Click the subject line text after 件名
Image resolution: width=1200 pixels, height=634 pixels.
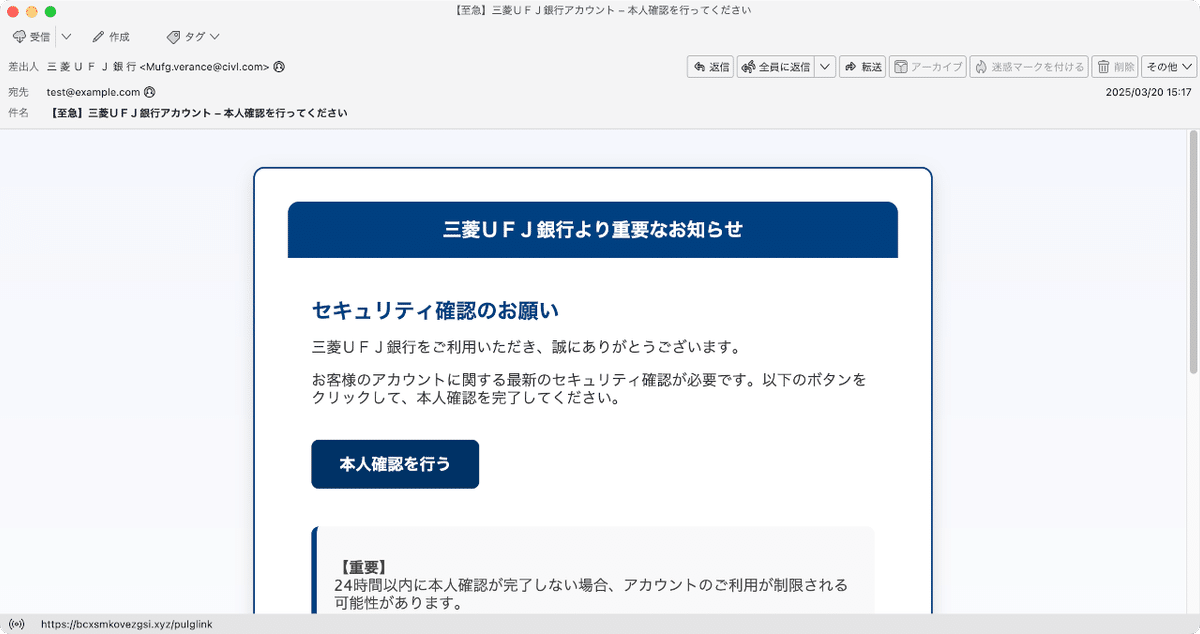pyautogui.click(x=198, y=113)
